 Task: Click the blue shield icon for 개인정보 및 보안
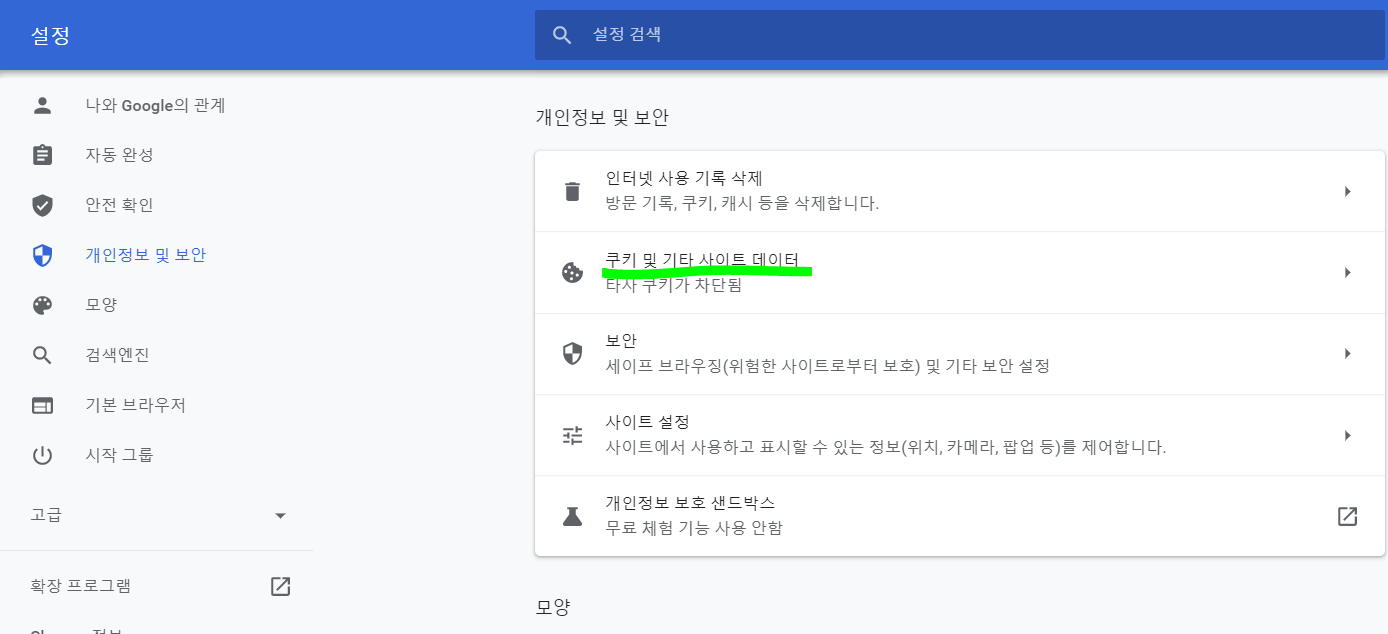coord(42,255)
